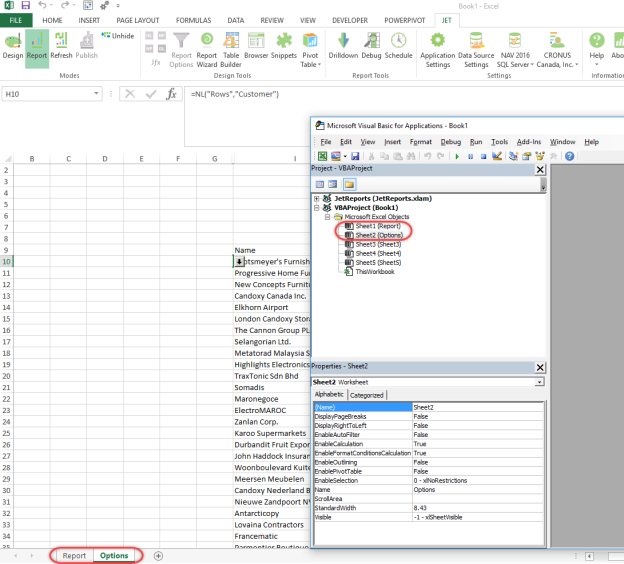Switch to Alphabetic properties tab

point(329,394)
